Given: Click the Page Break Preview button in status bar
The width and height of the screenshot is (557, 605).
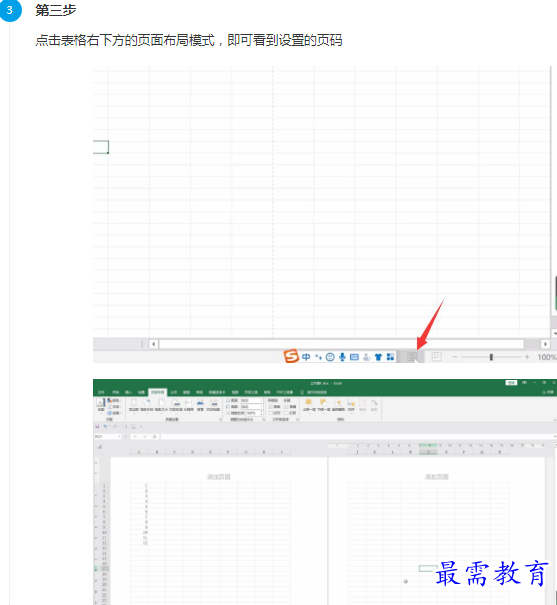Looking at the screenshot, I should click(436, 357).
